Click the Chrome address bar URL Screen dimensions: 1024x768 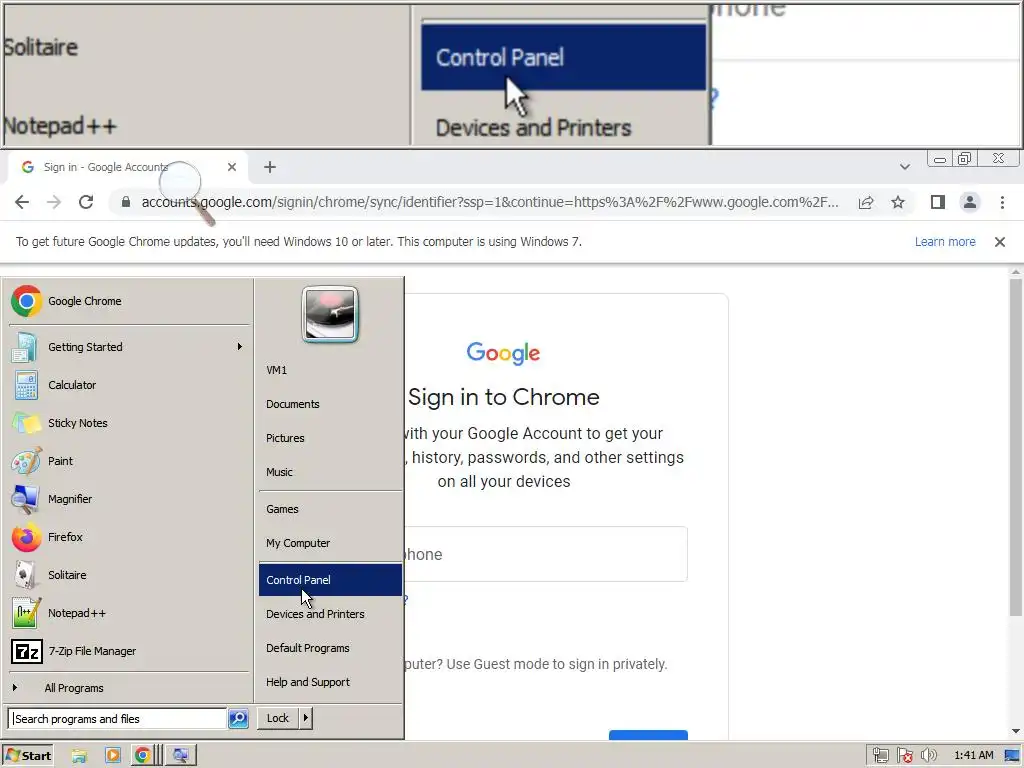490,202
